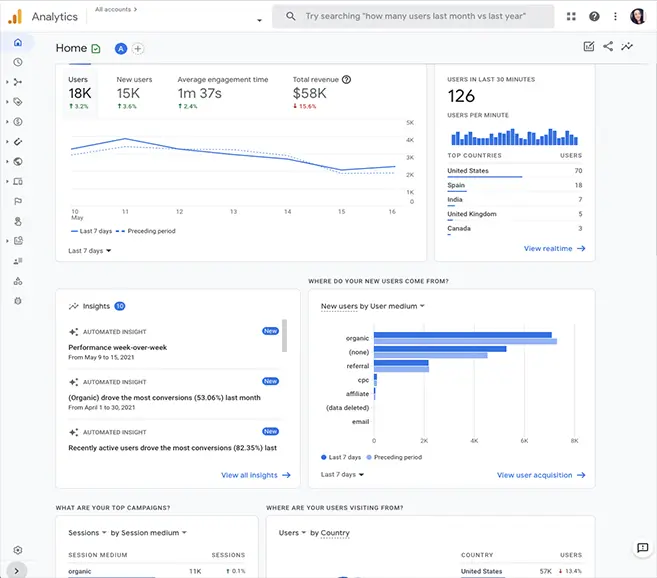Click the Customize report edit icon
This screenshot has height=578, width=657.
point(589,46)
